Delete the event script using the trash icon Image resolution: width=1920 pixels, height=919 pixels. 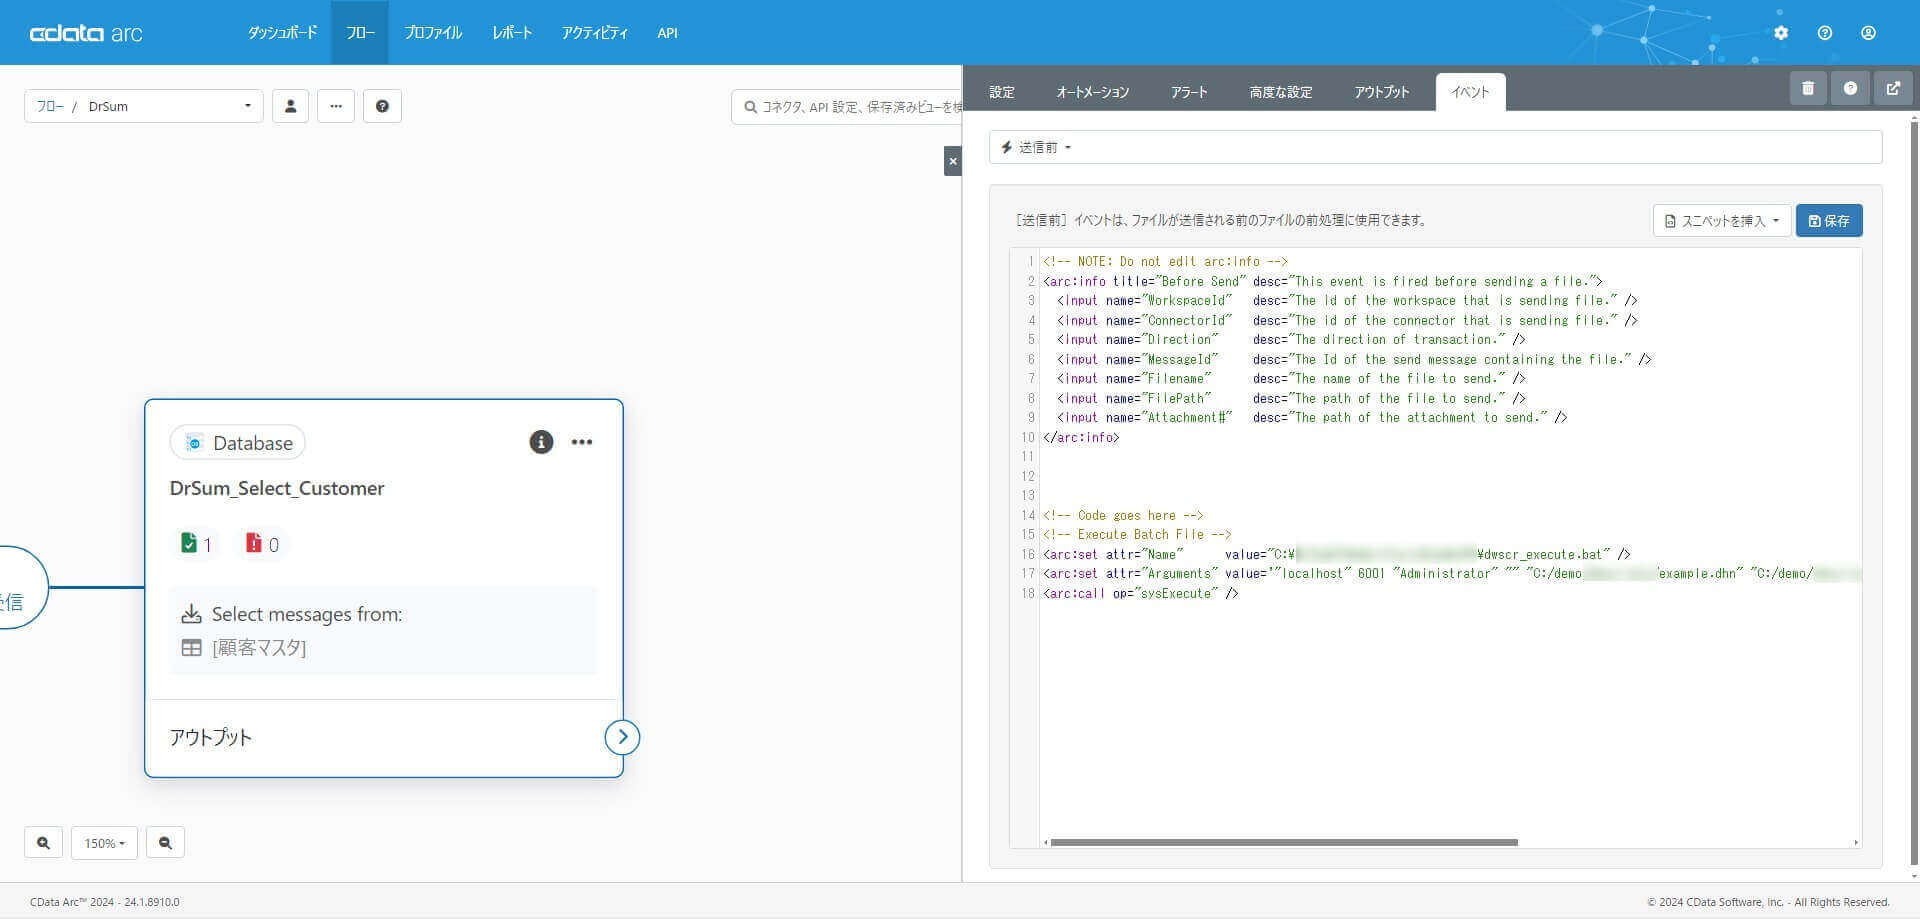pos(1807,88)
